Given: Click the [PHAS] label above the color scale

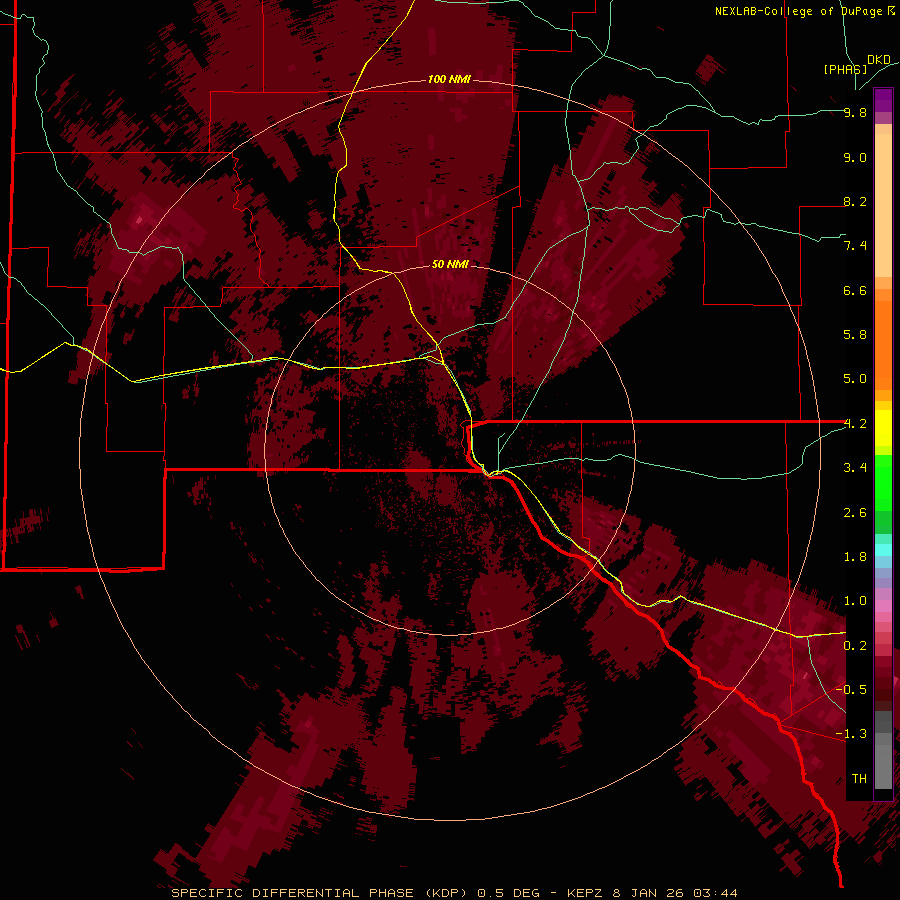Looking at the screenshot, I should click(845, 69).
